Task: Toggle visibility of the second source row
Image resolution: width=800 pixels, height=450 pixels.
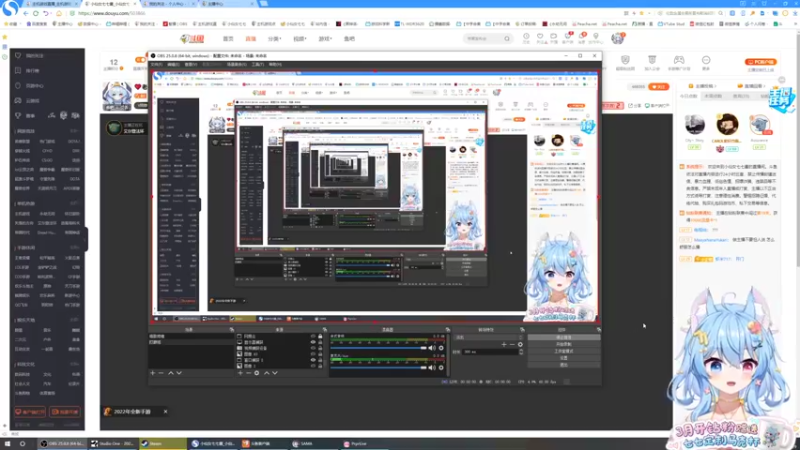Action: point(313,342)
